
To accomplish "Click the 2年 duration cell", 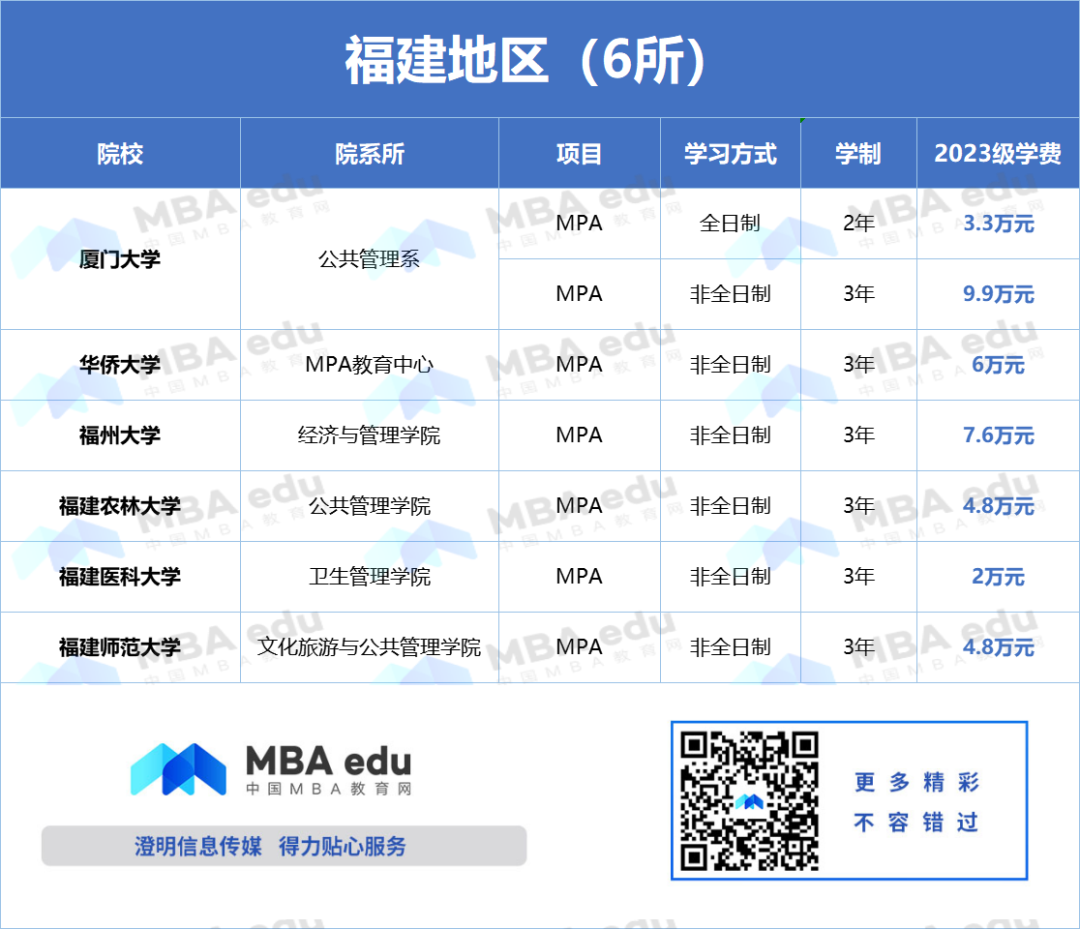I will pyautogui.click(x=858, y=223).
